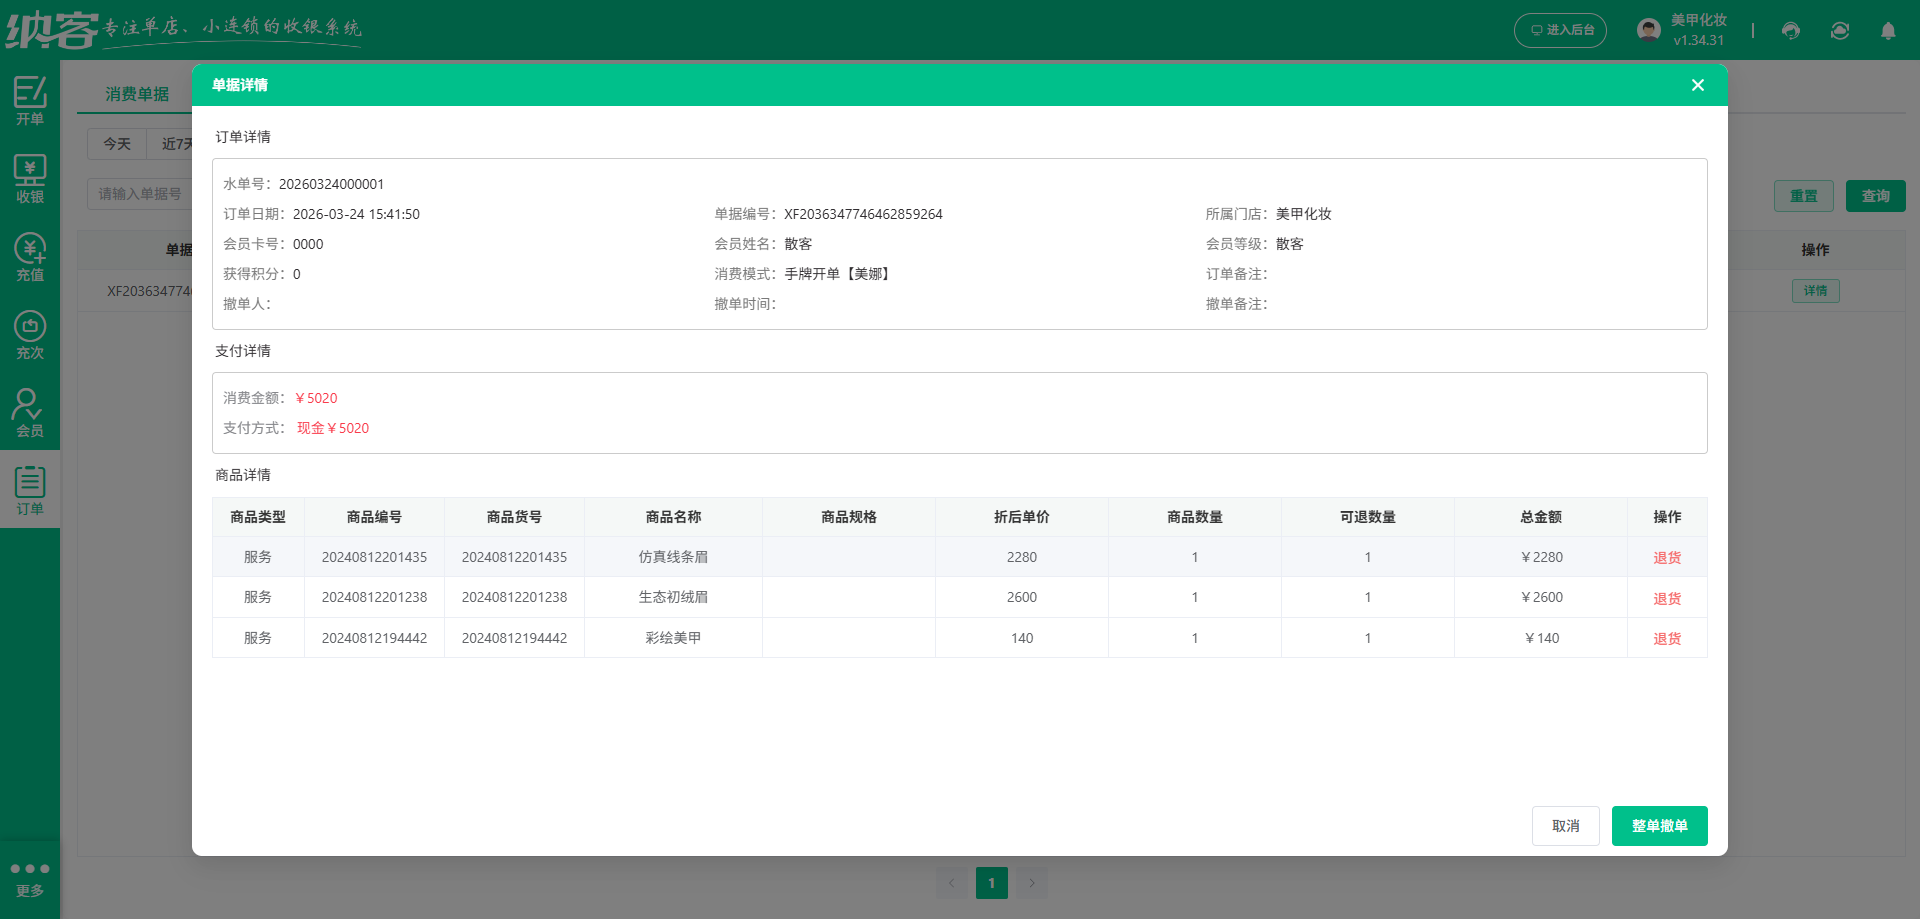The height and width of the screenshot is (919, 1920).
Task: Go to the 会员 member icon
Action: [x=30, y=412]
